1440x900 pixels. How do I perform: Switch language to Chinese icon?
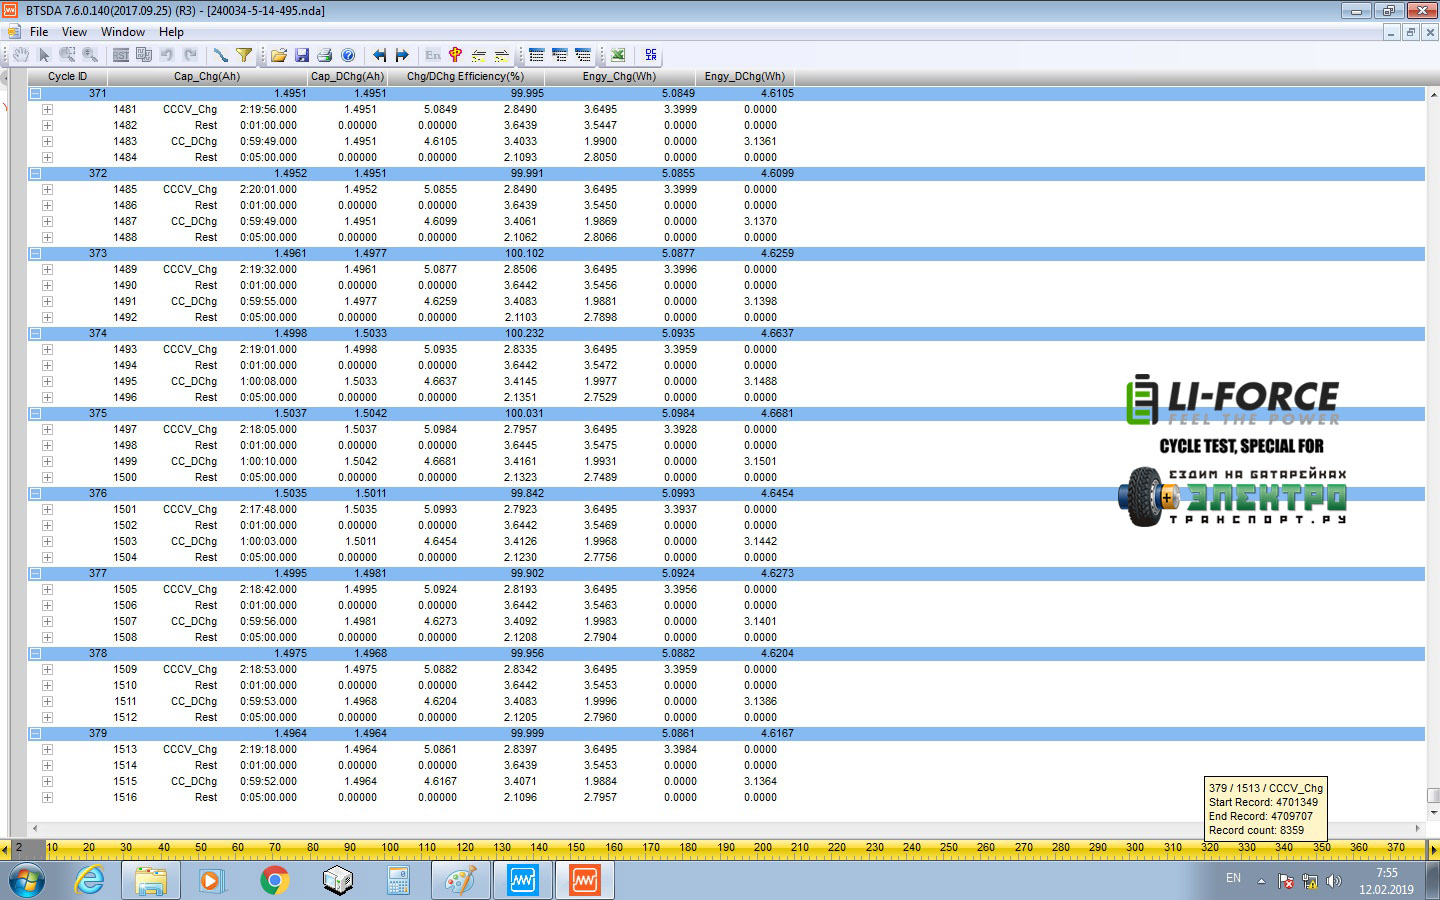pyautogui.click(x=456, y=55)
